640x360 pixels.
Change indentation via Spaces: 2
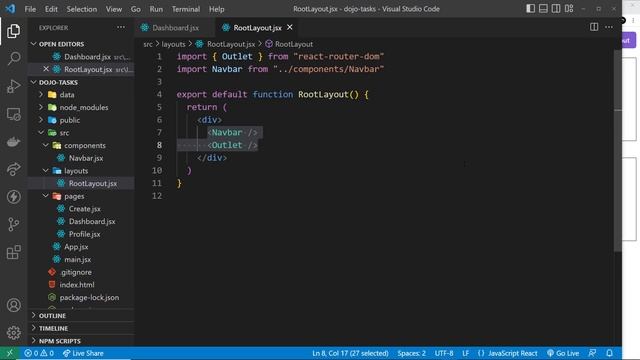point(411,353)
